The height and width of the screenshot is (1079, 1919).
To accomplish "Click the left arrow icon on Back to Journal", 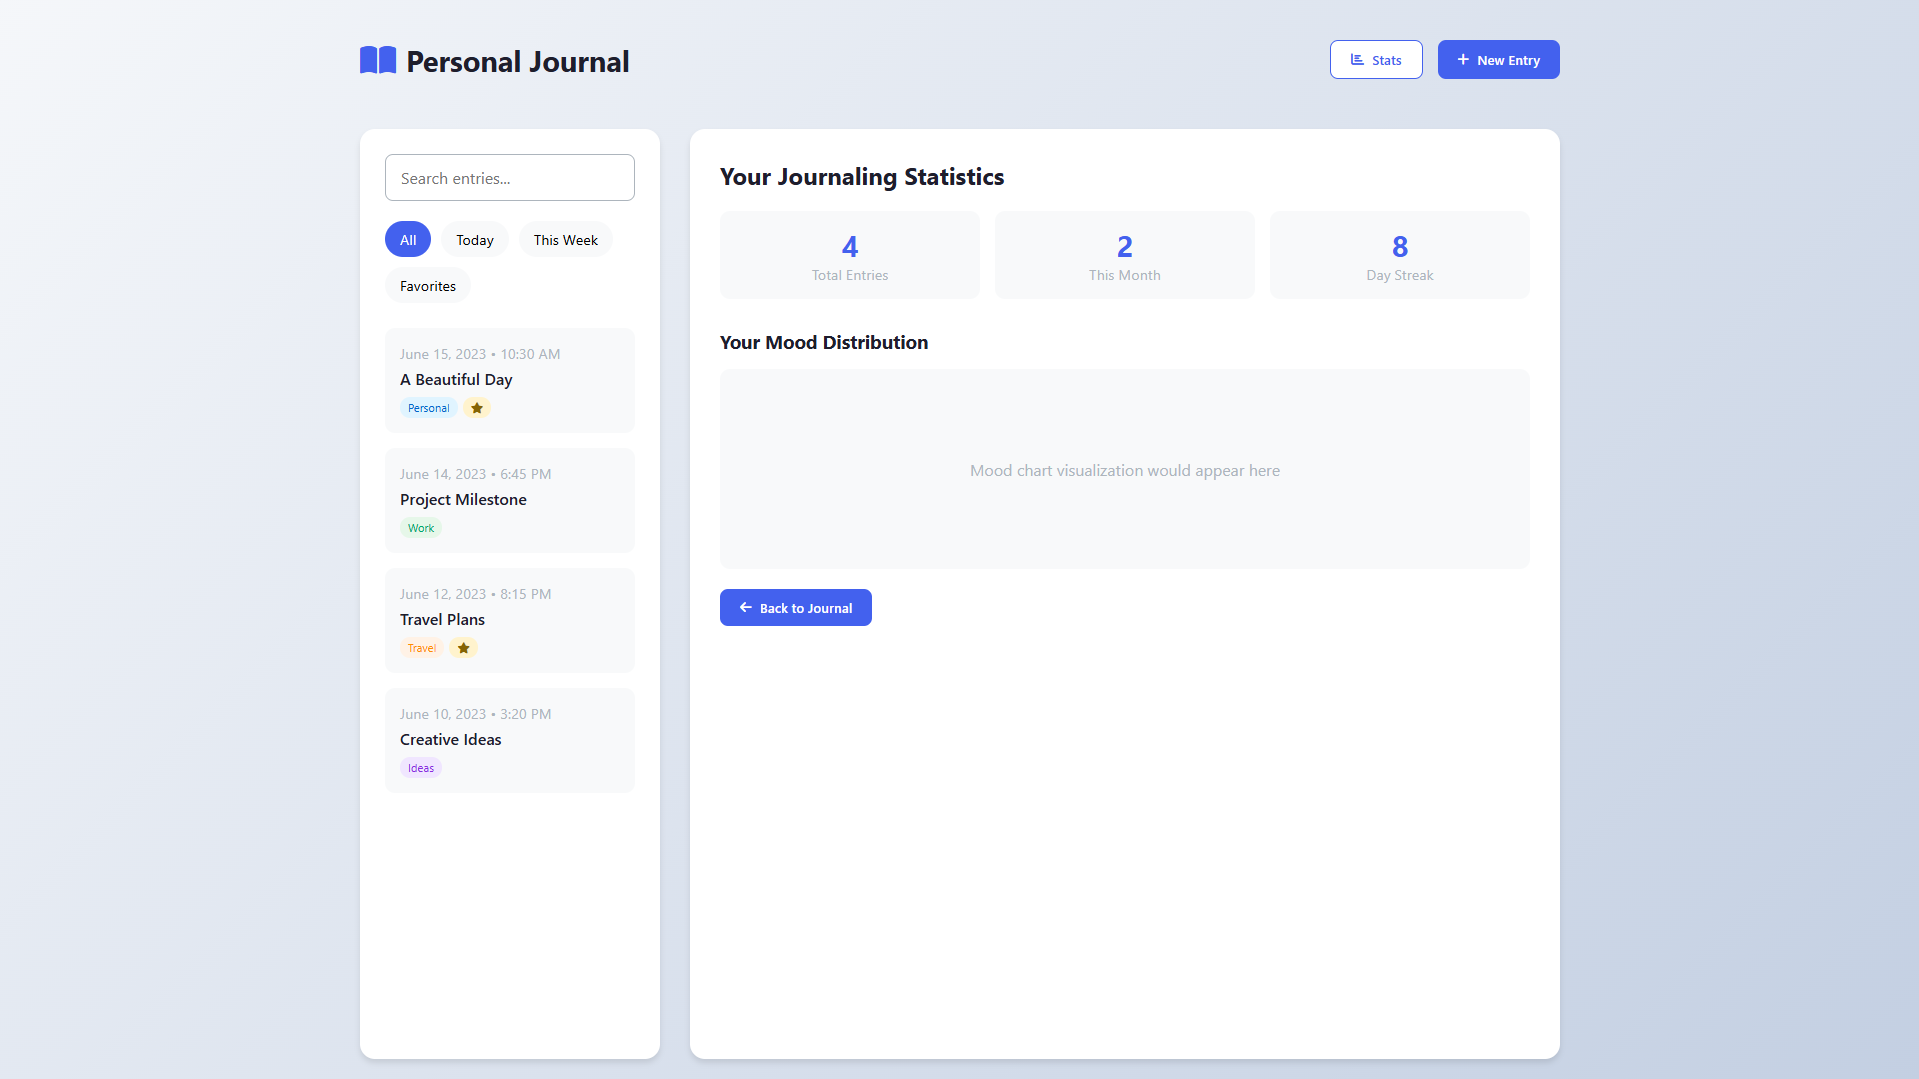I will tap(745, 608).
